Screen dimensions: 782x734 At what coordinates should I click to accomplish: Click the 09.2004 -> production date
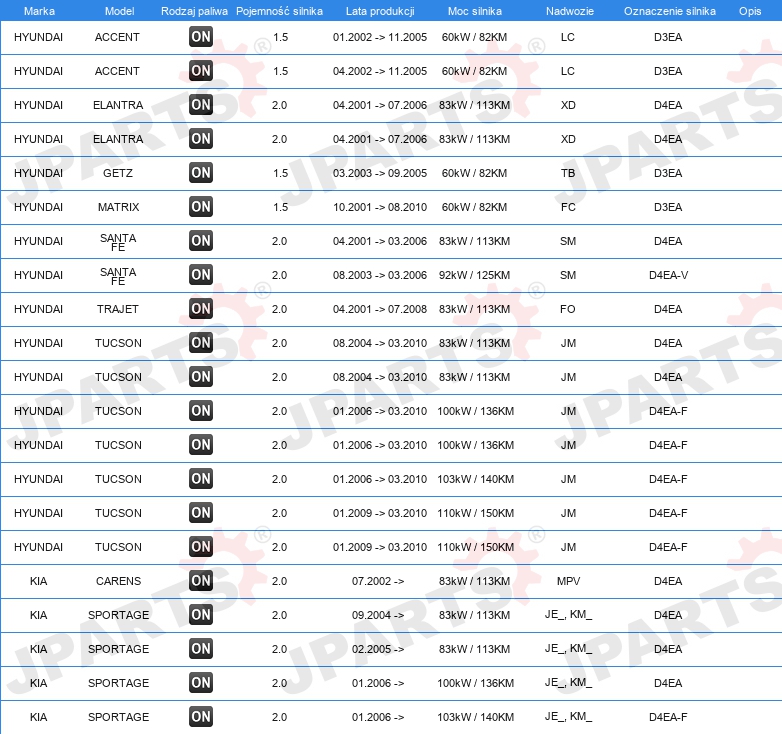pyautogui.click(x=378, y=615)
